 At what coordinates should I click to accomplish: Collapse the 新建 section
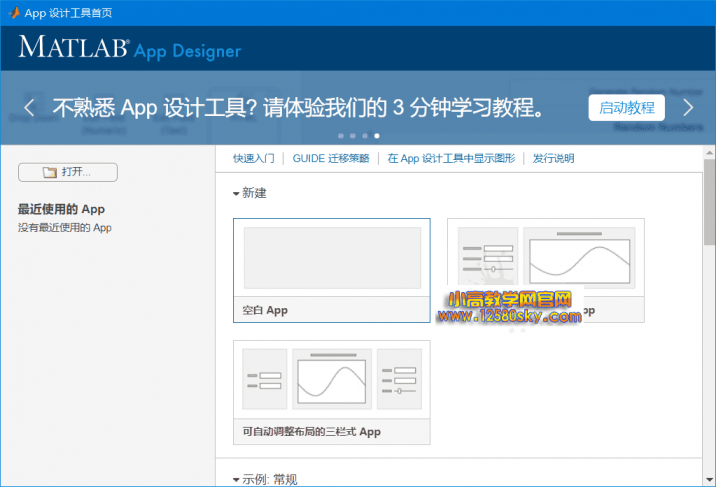[236, 194]
